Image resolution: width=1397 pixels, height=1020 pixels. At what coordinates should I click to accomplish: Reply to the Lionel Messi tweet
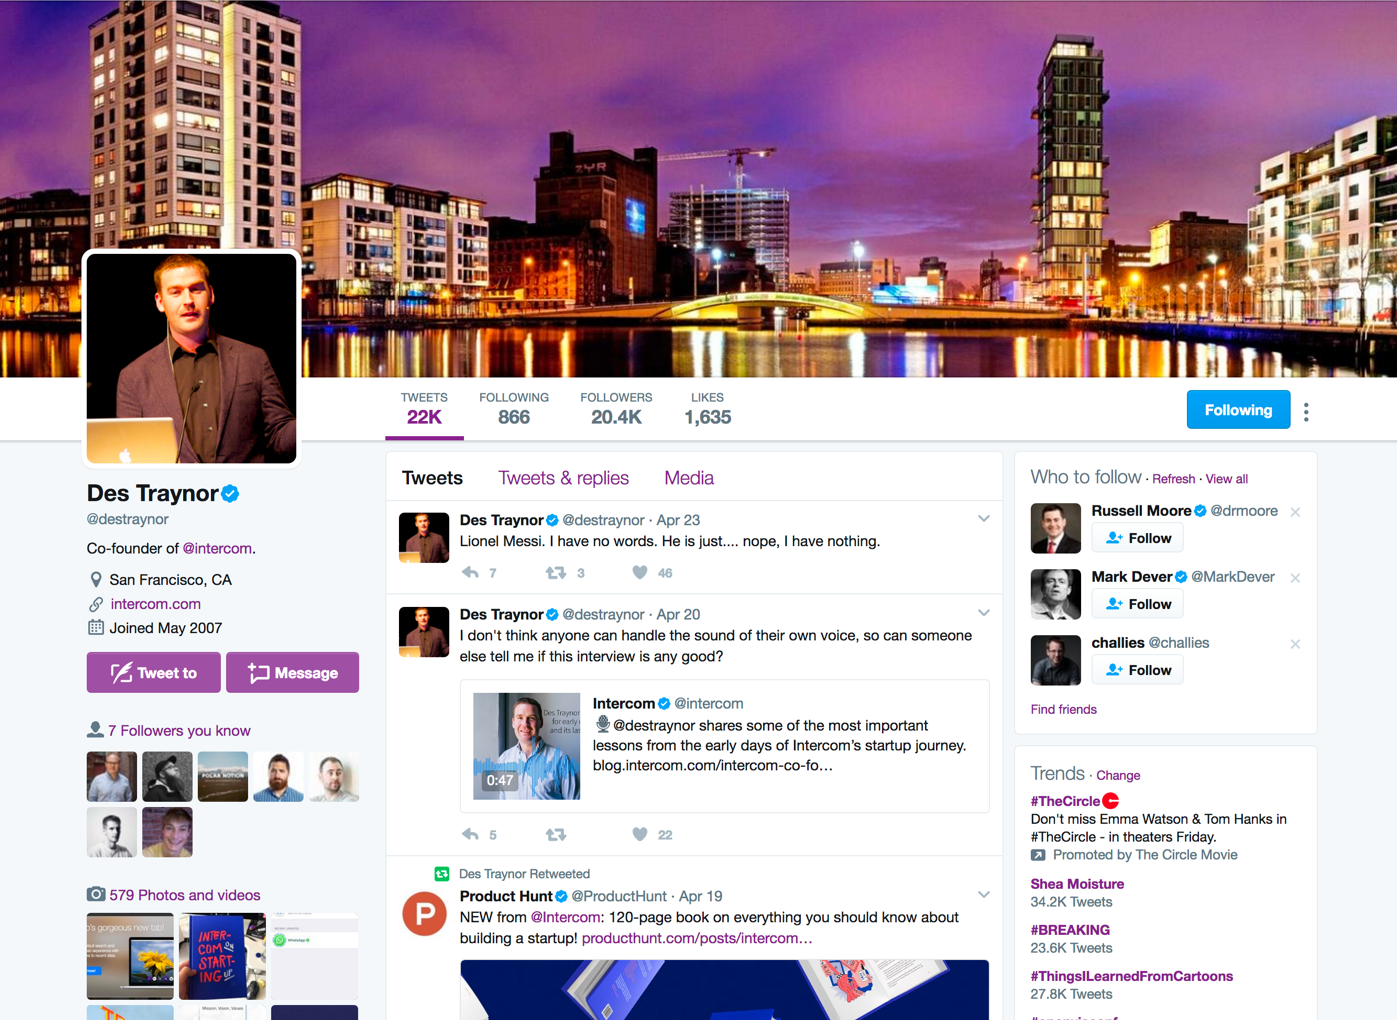(x=470, y=573)
